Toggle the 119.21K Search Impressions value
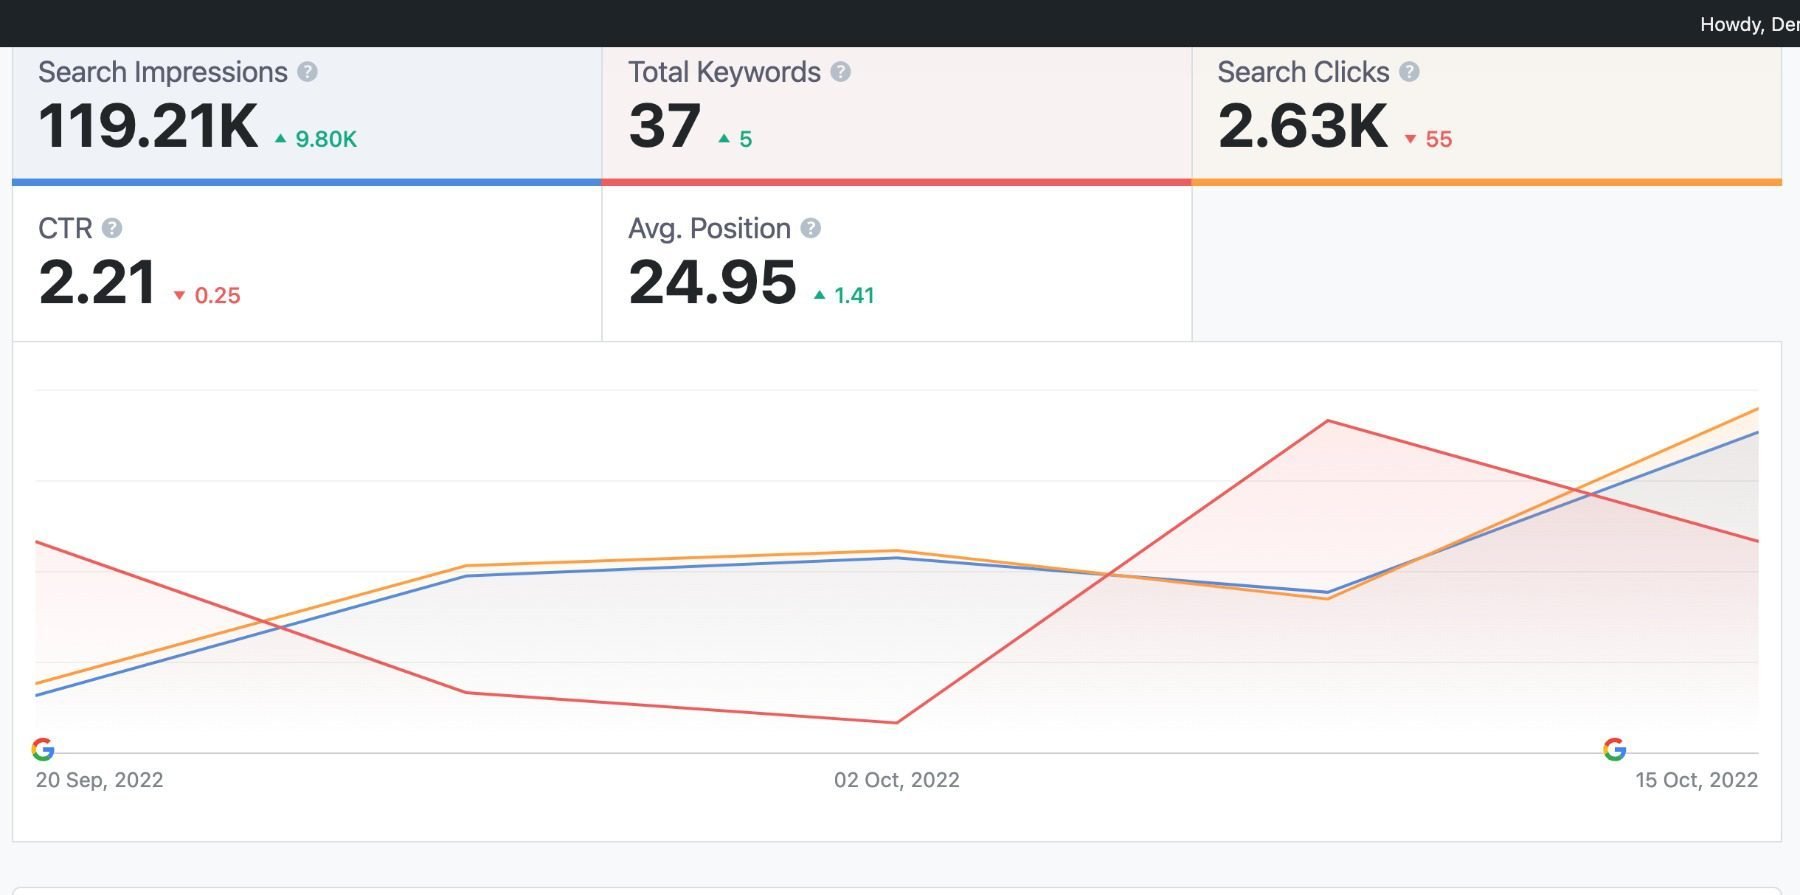 click(148, 127)
